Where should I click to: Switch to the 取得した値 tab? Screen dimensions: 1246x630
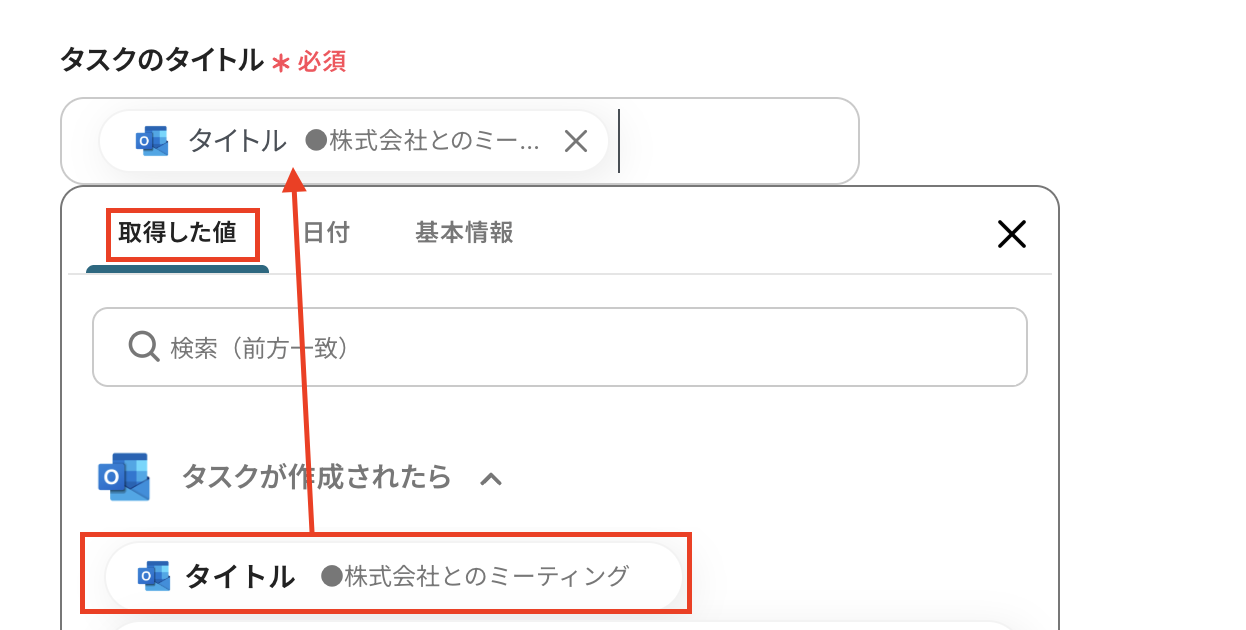[x=177, y=233]
